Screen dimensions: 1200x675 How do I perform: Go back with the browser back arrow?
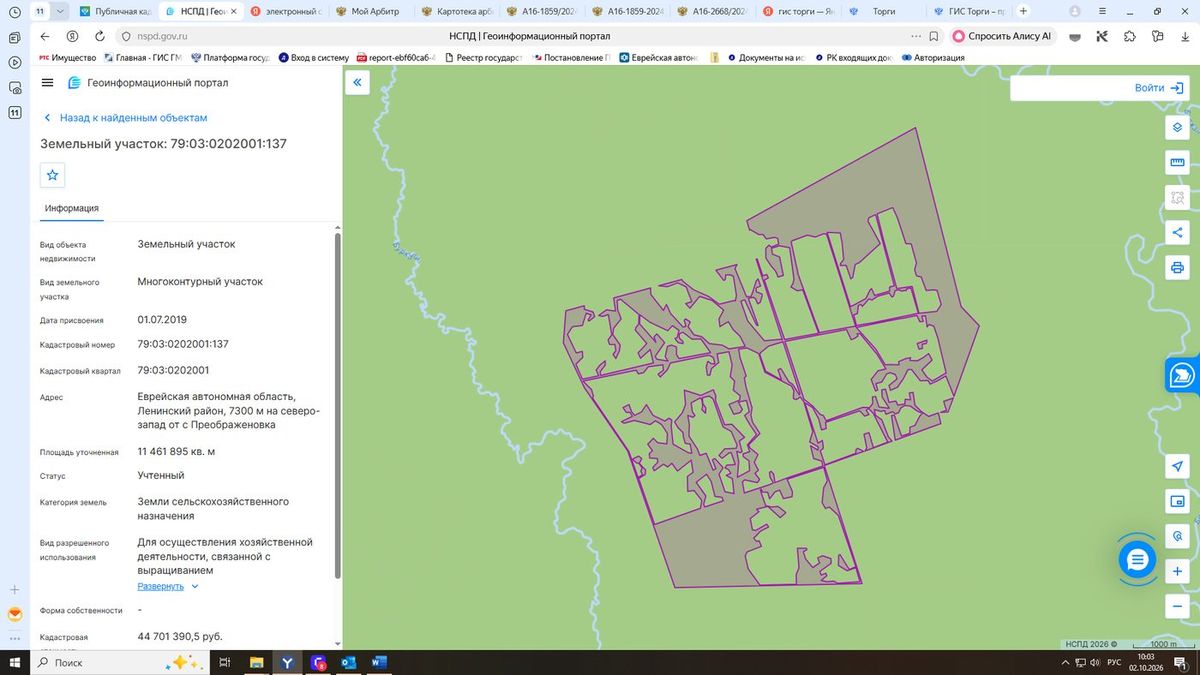click(x=45, y=36)
